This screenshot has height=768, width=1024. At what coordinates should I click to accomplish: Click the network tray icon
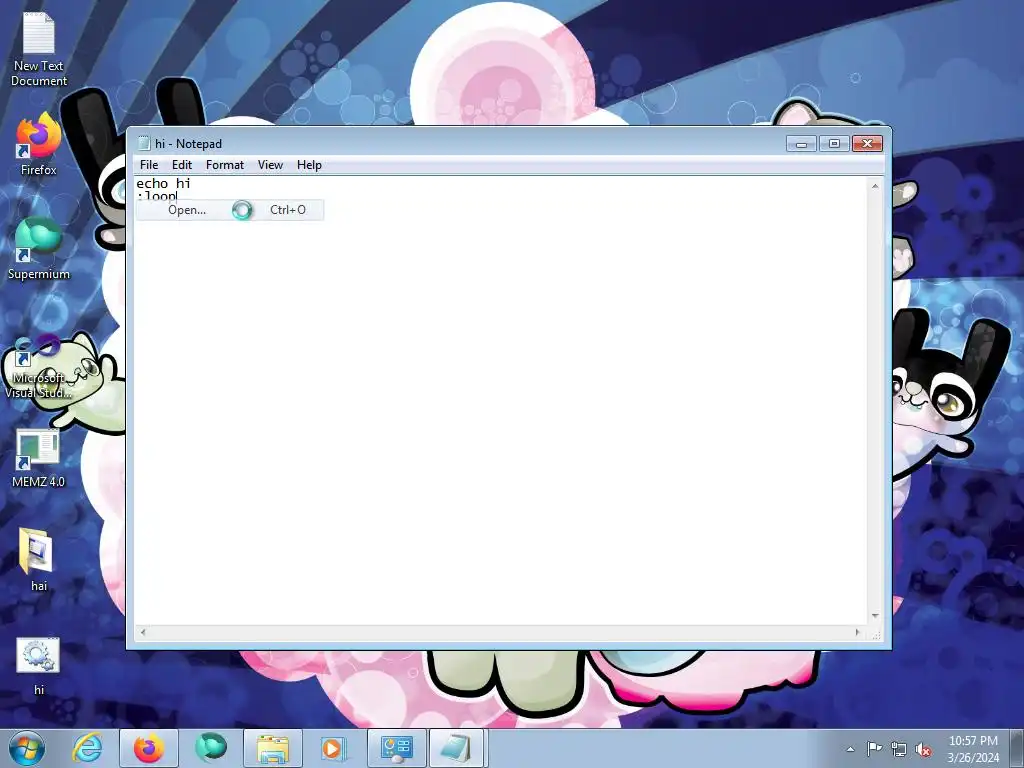pos(899,749)
